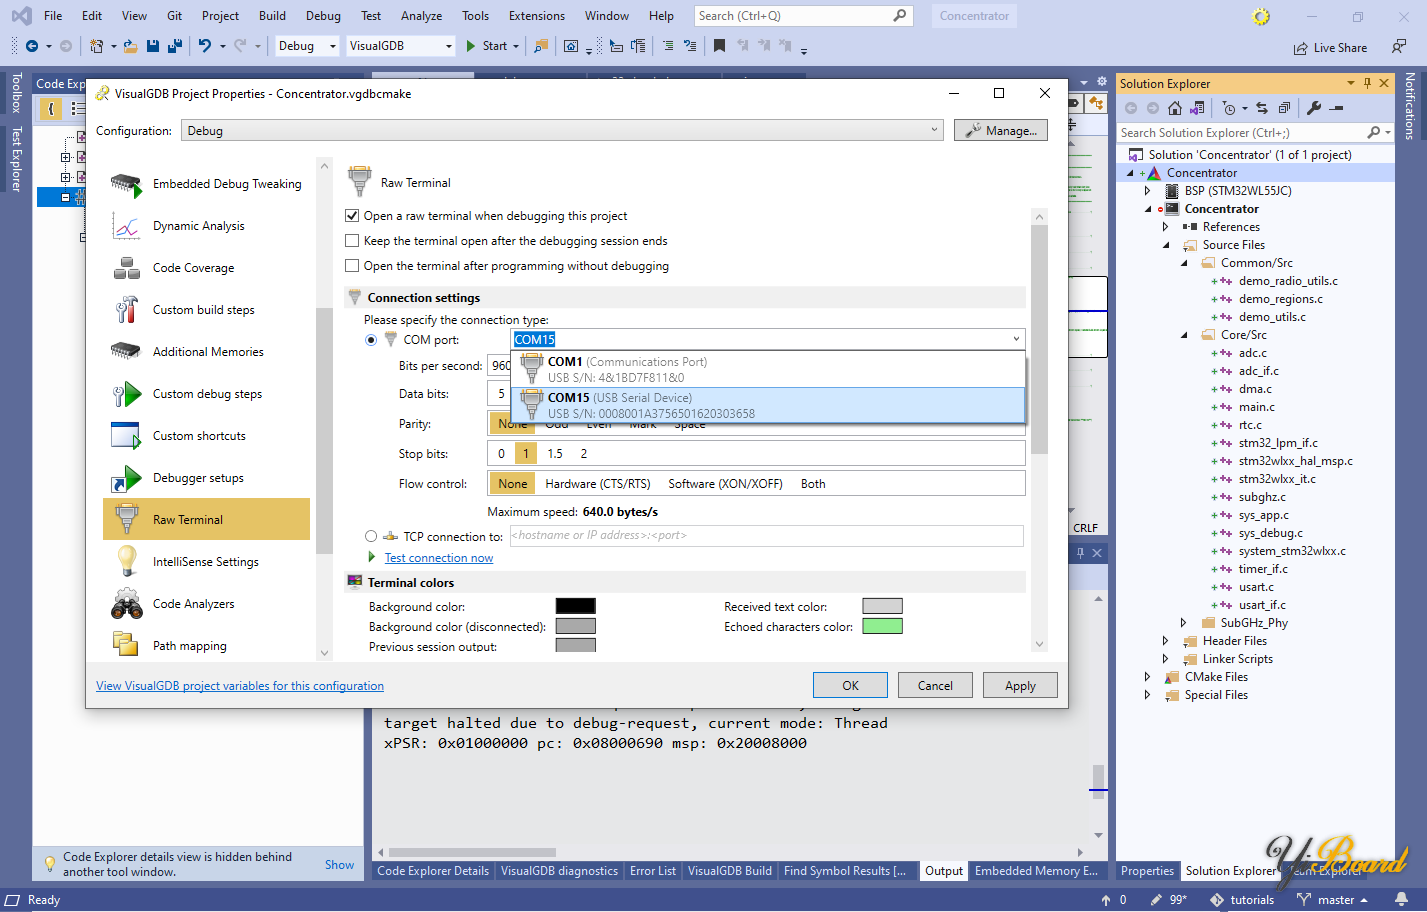Click the Apply button
The height and width of the screenshot is (912, 1427).
[1020, 686]
